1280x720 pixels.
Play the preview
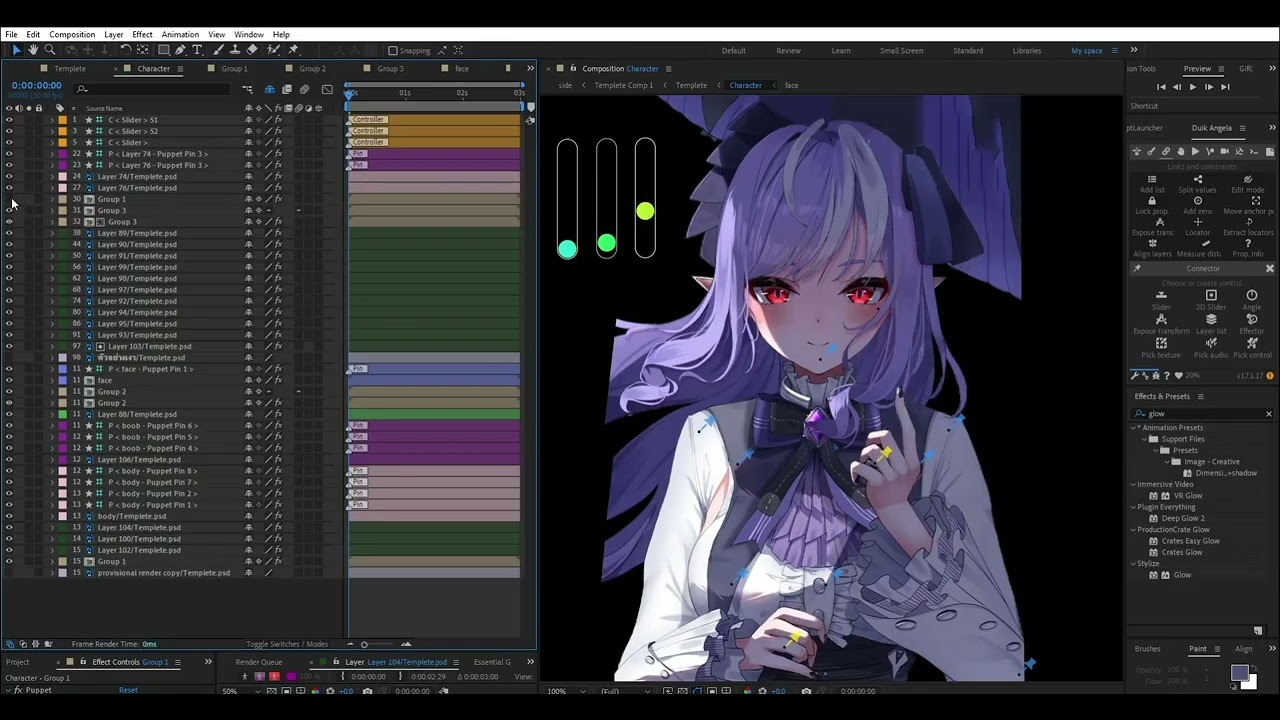tap(1192, 88)
